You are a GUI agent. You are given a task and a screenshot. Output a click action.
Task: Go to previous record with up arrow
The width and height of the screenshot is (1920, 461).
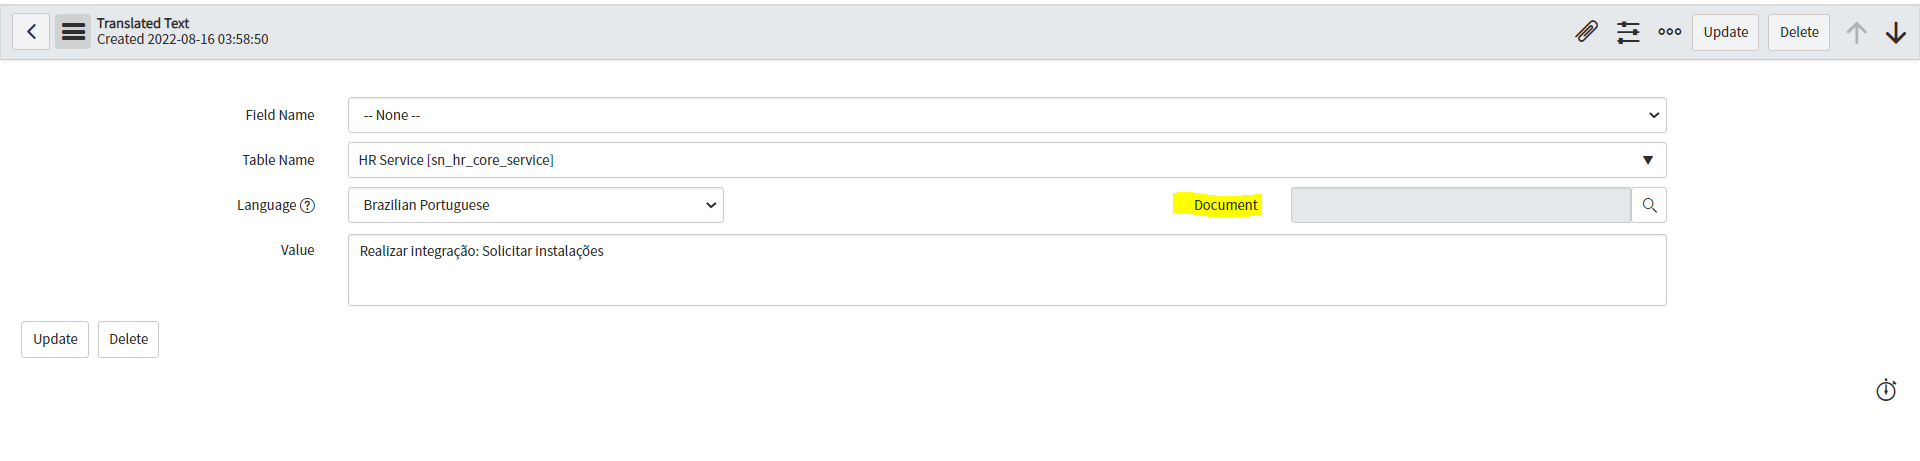pos(1856,32)
